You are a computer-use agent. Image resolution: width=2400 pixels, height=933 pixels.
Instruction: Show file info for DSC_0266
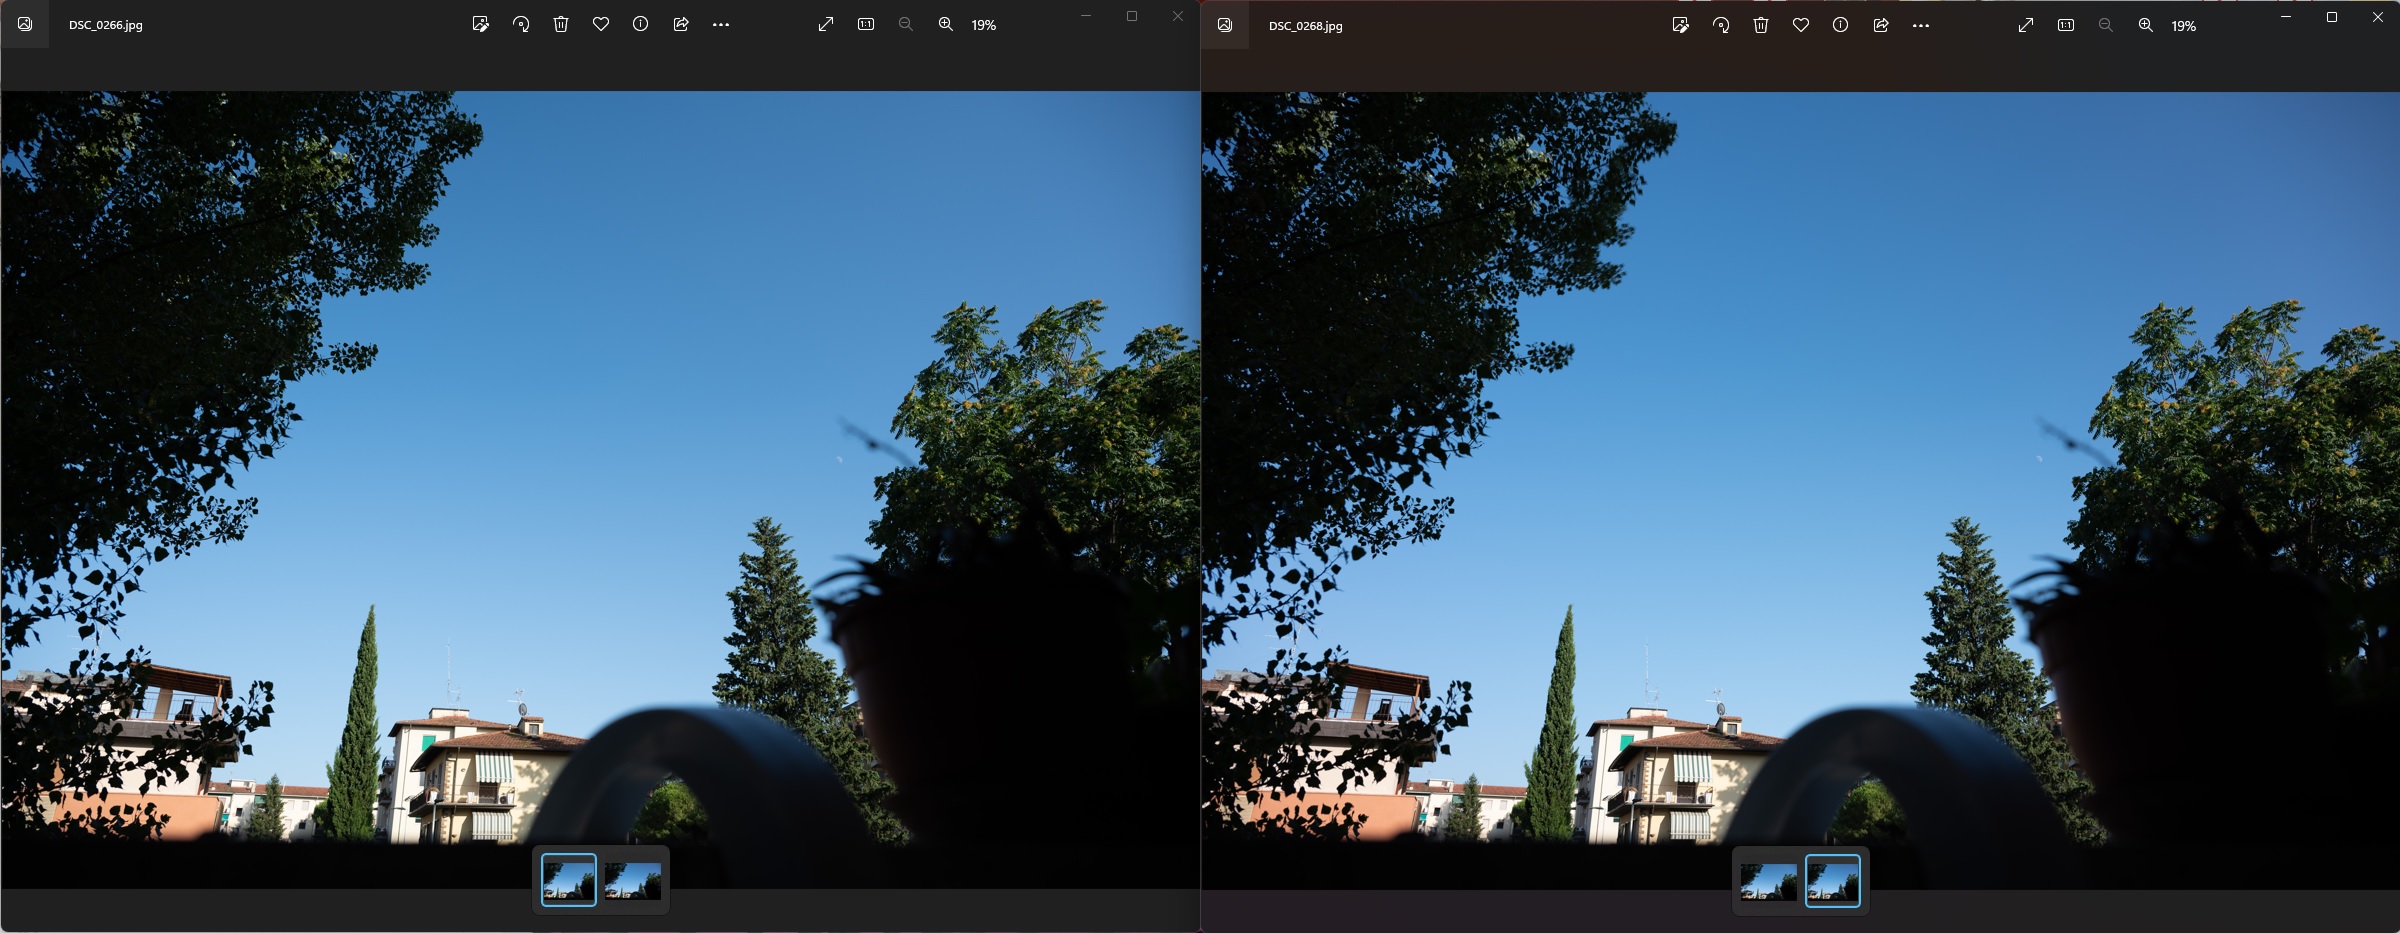point(641,24)
